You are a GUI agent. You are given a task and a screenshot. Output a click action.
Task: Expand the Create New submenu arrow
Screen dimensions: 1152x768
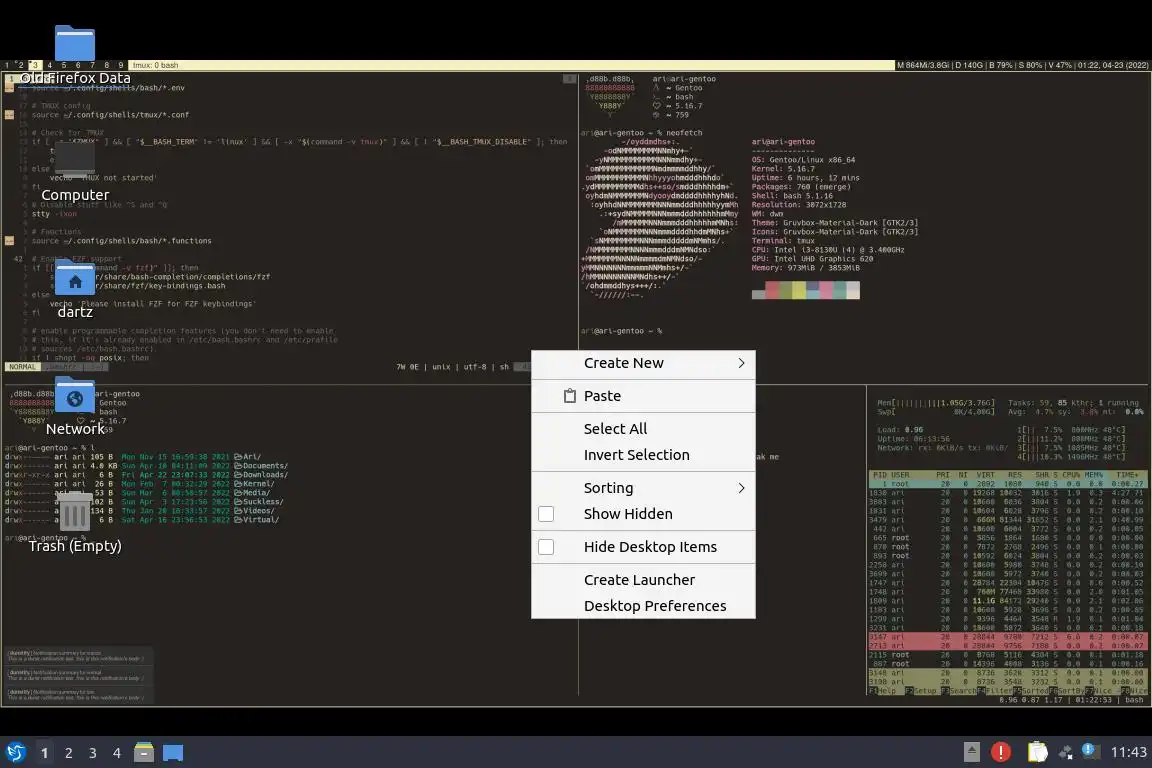click(741, 363)
